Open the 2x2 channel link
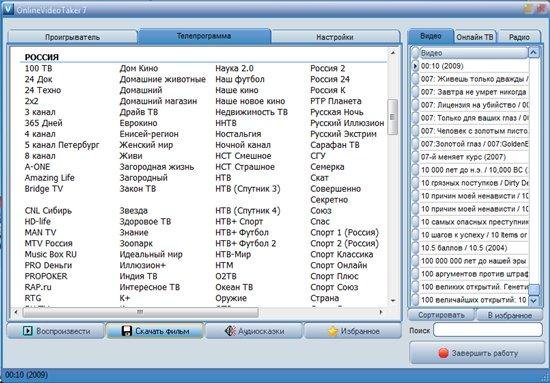The height and width of the screenshot is (383, 550). click(x=32, y=101)
